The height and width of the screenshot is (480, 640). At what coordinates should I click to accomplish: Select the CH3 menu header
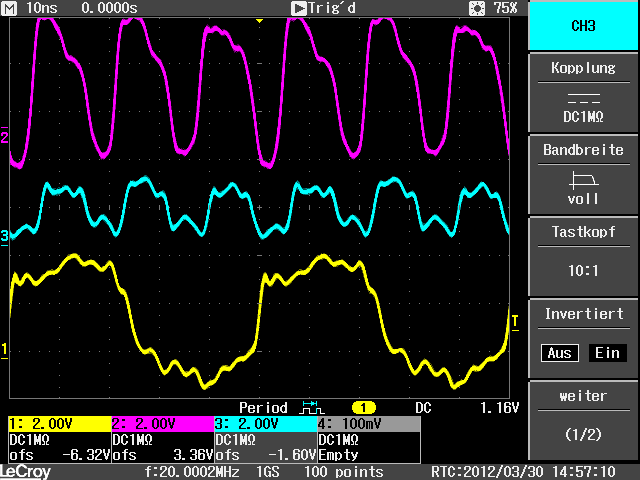click(x=583, y=26)
